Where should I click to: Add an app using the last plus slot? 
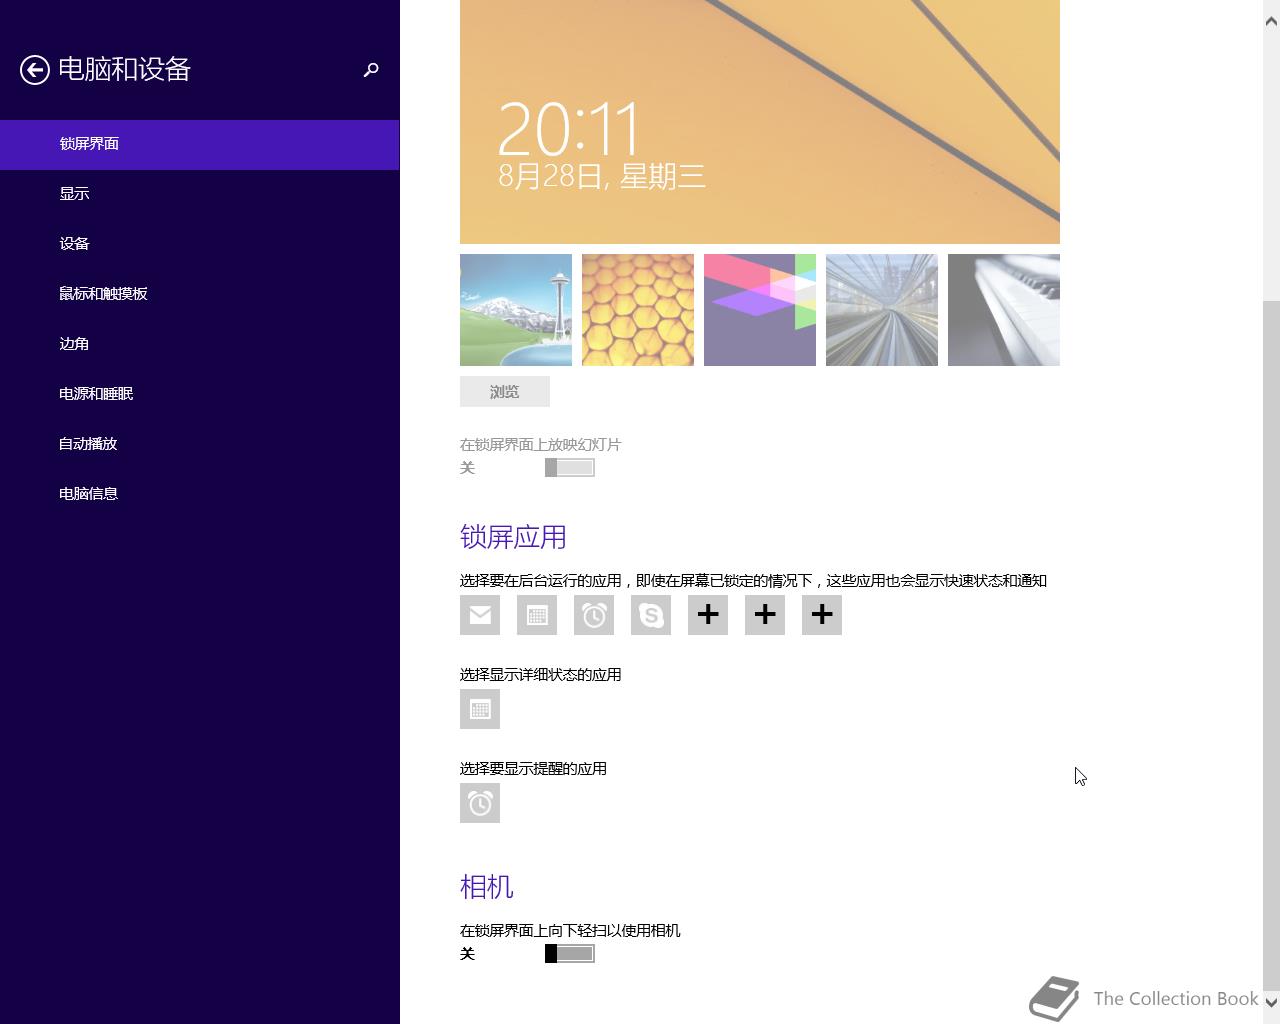pos(822,615)
